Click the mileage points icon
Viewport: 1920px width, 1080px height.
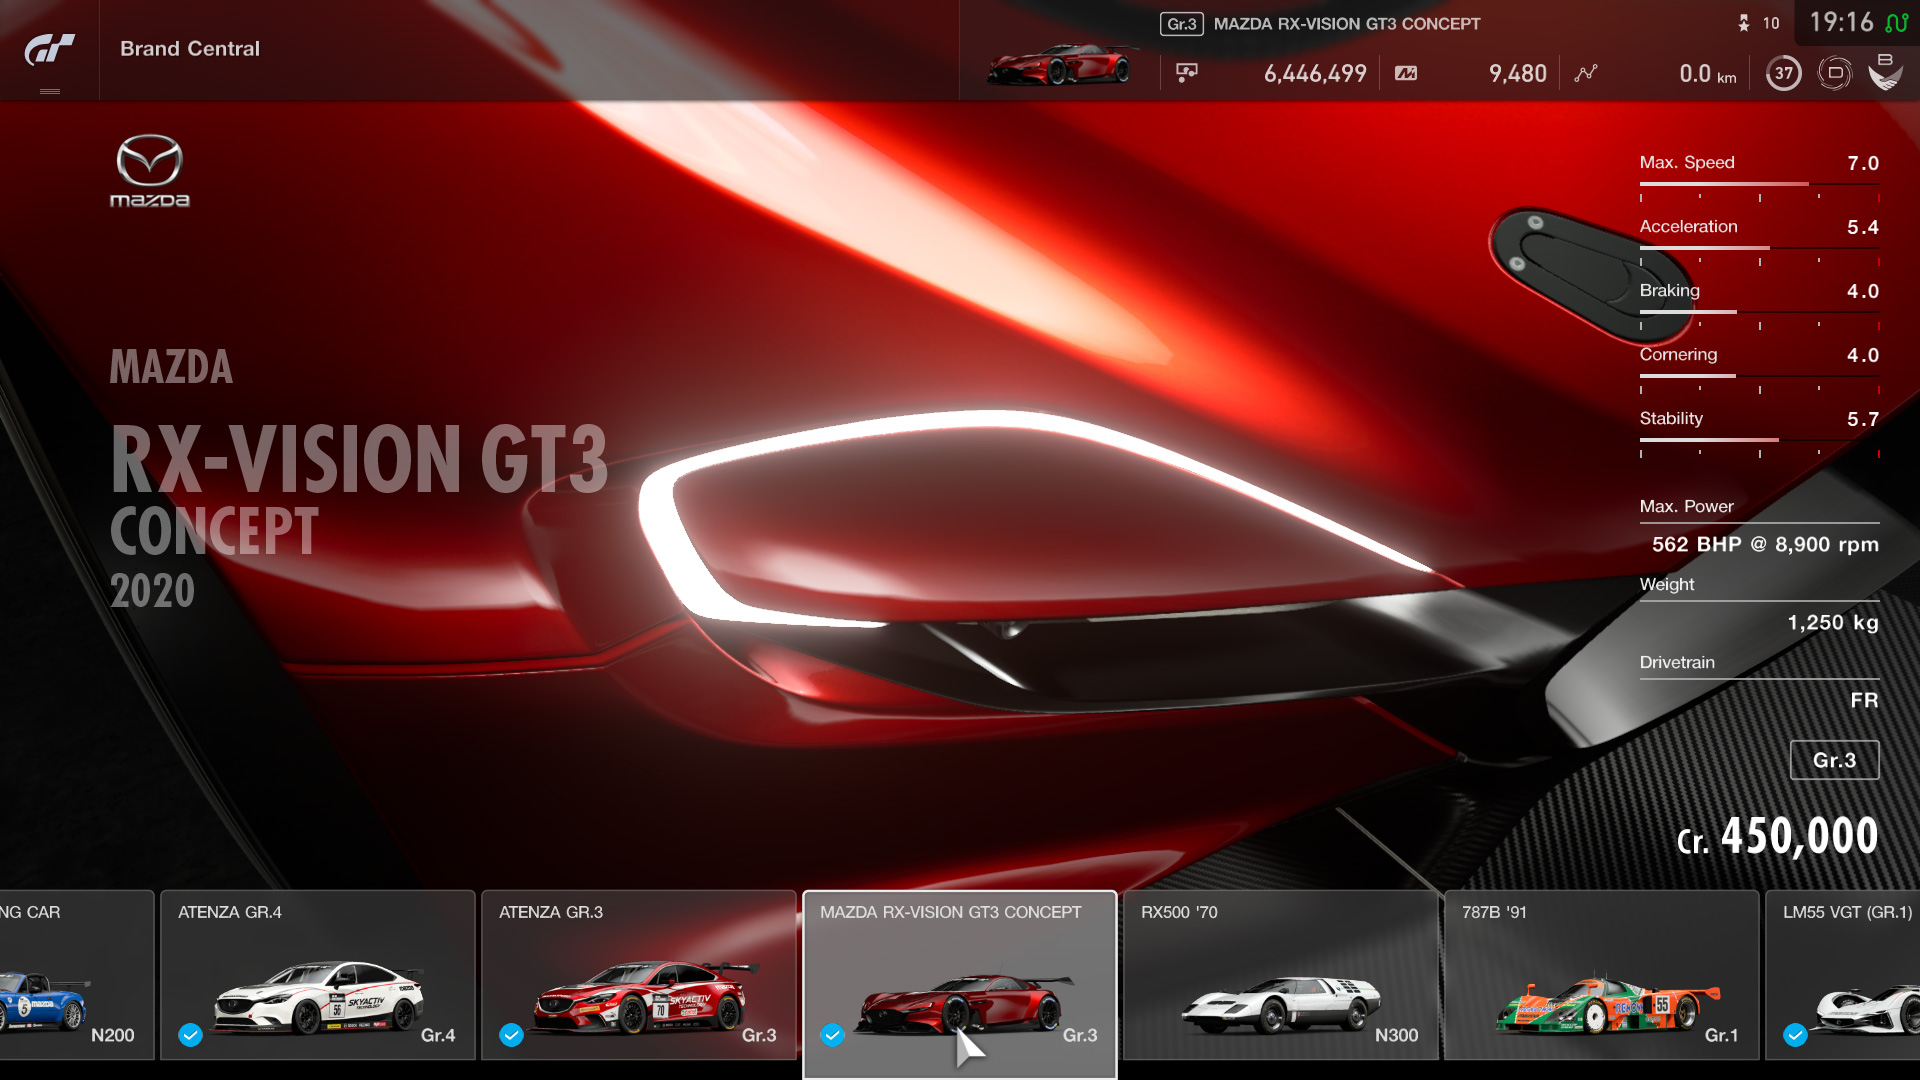pyautogui.click(x=1406, y=73)
